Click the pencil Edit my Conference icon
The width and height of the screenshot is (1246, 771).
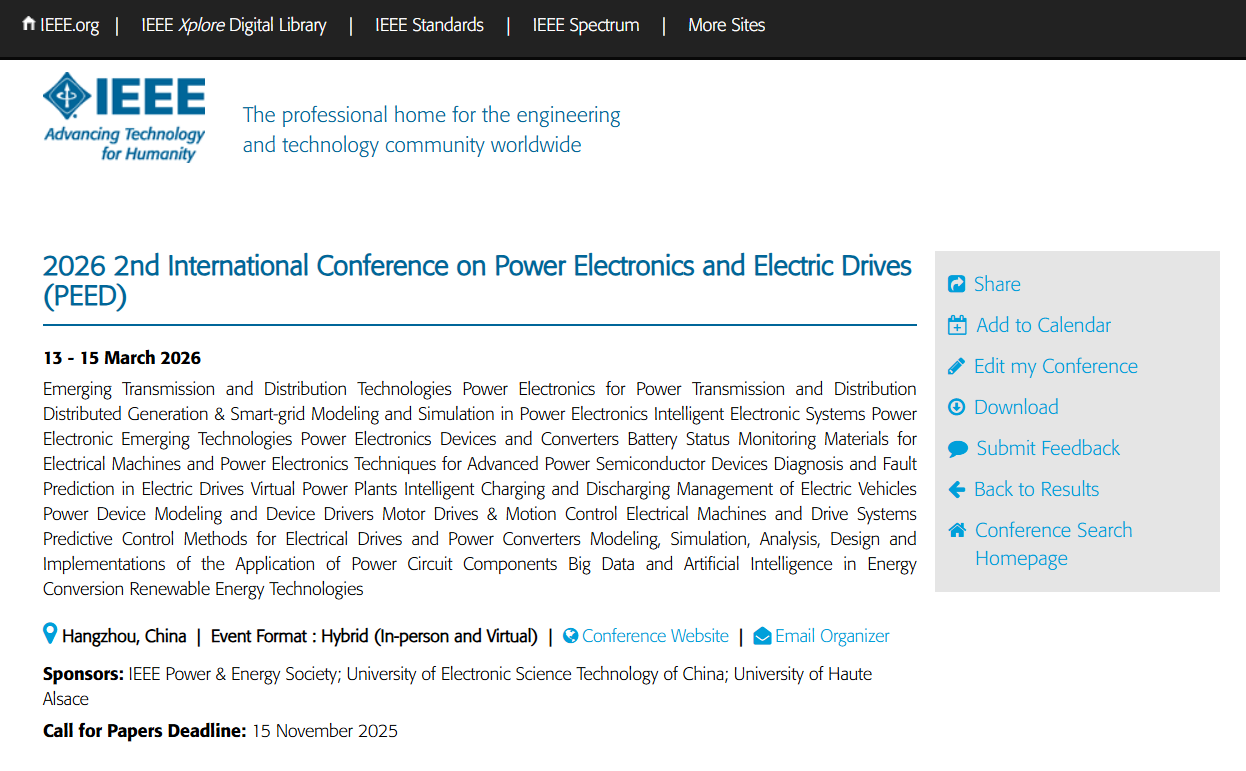[x=956, y=367]
